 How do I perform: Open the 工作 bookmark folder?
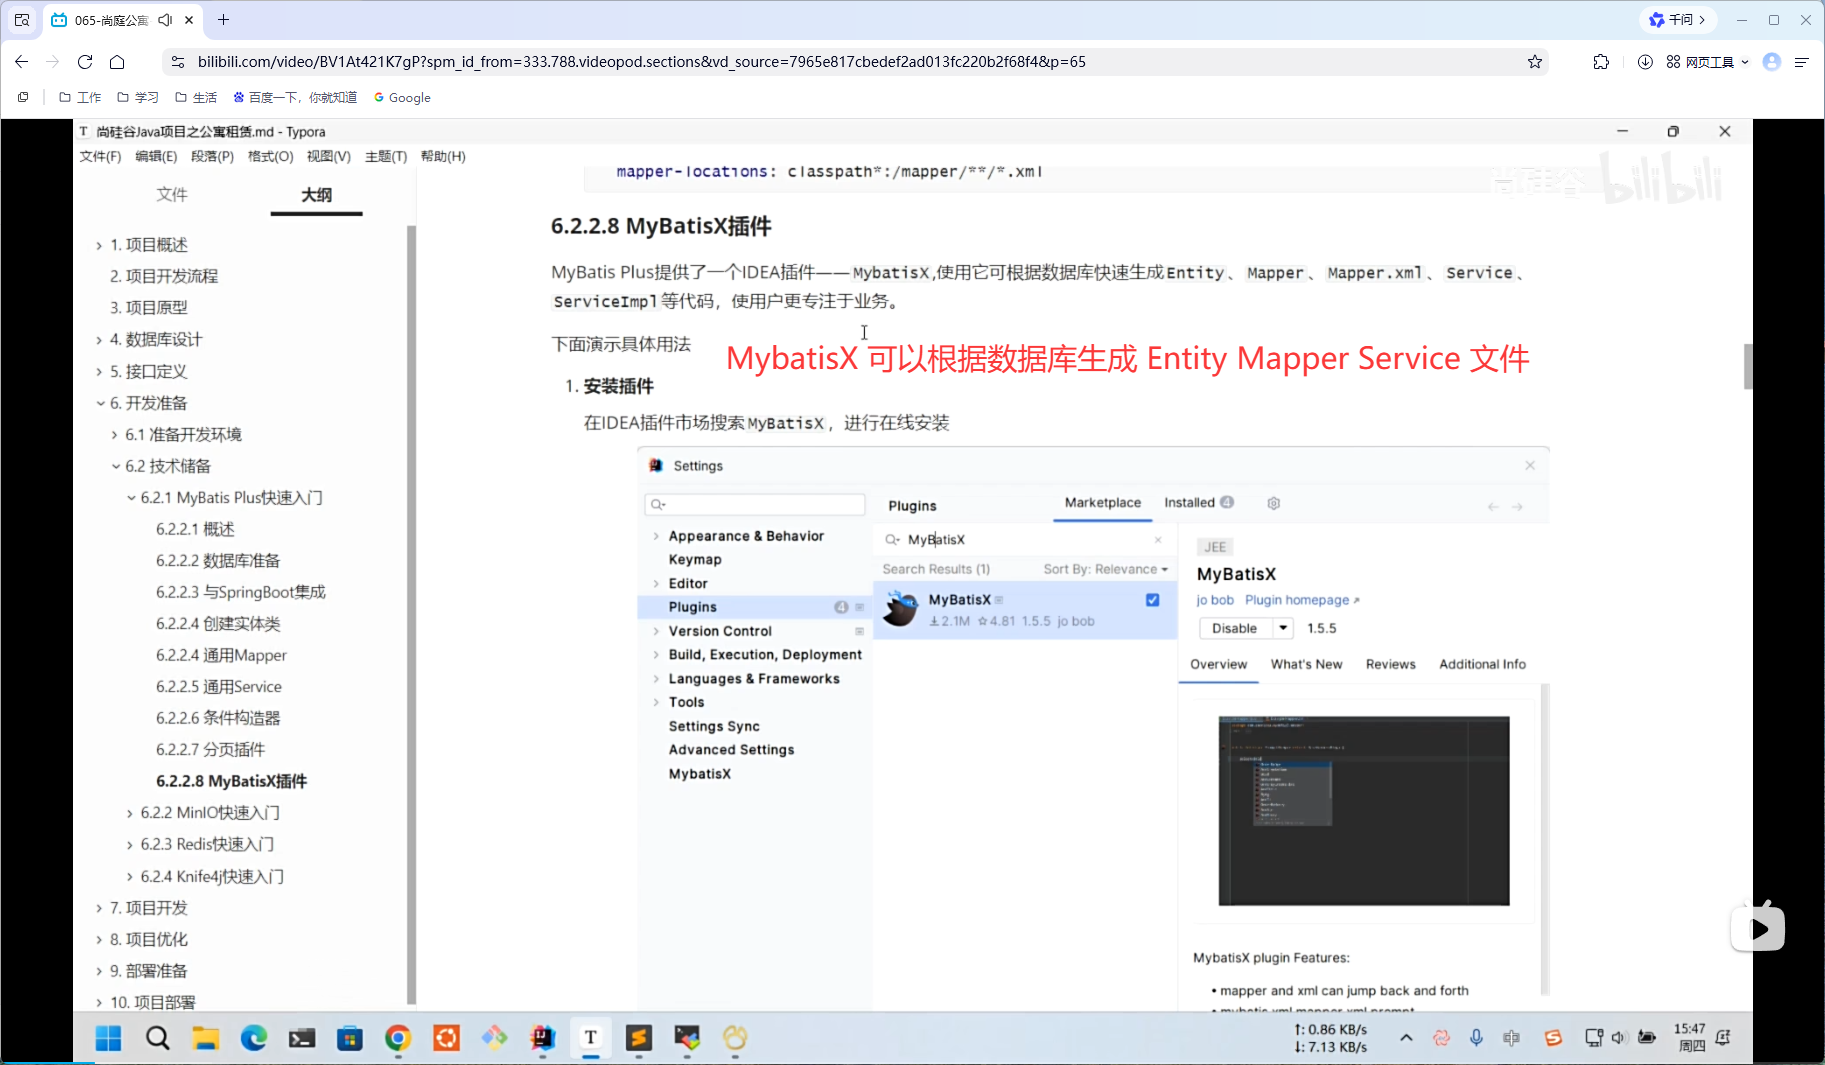80,98
